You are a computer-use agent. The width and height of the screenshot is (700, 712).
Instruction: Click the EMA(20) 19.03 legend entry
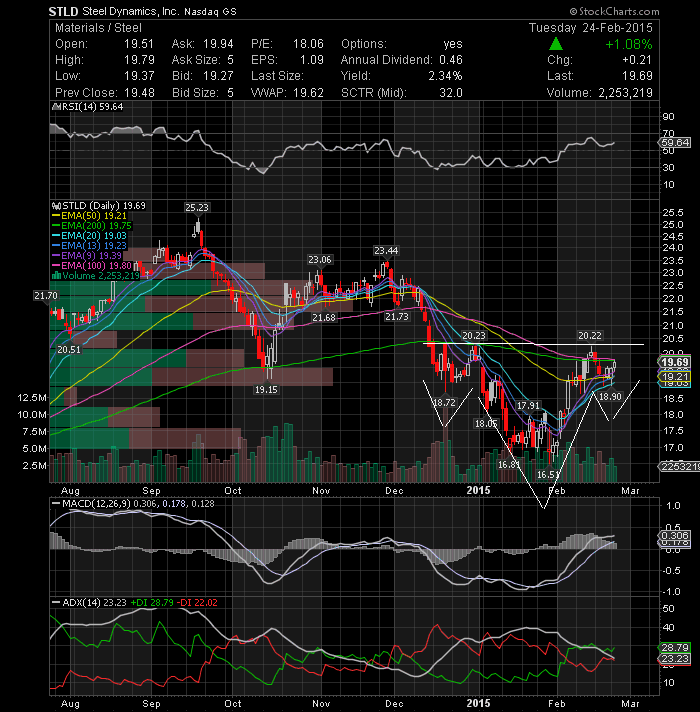89,236
